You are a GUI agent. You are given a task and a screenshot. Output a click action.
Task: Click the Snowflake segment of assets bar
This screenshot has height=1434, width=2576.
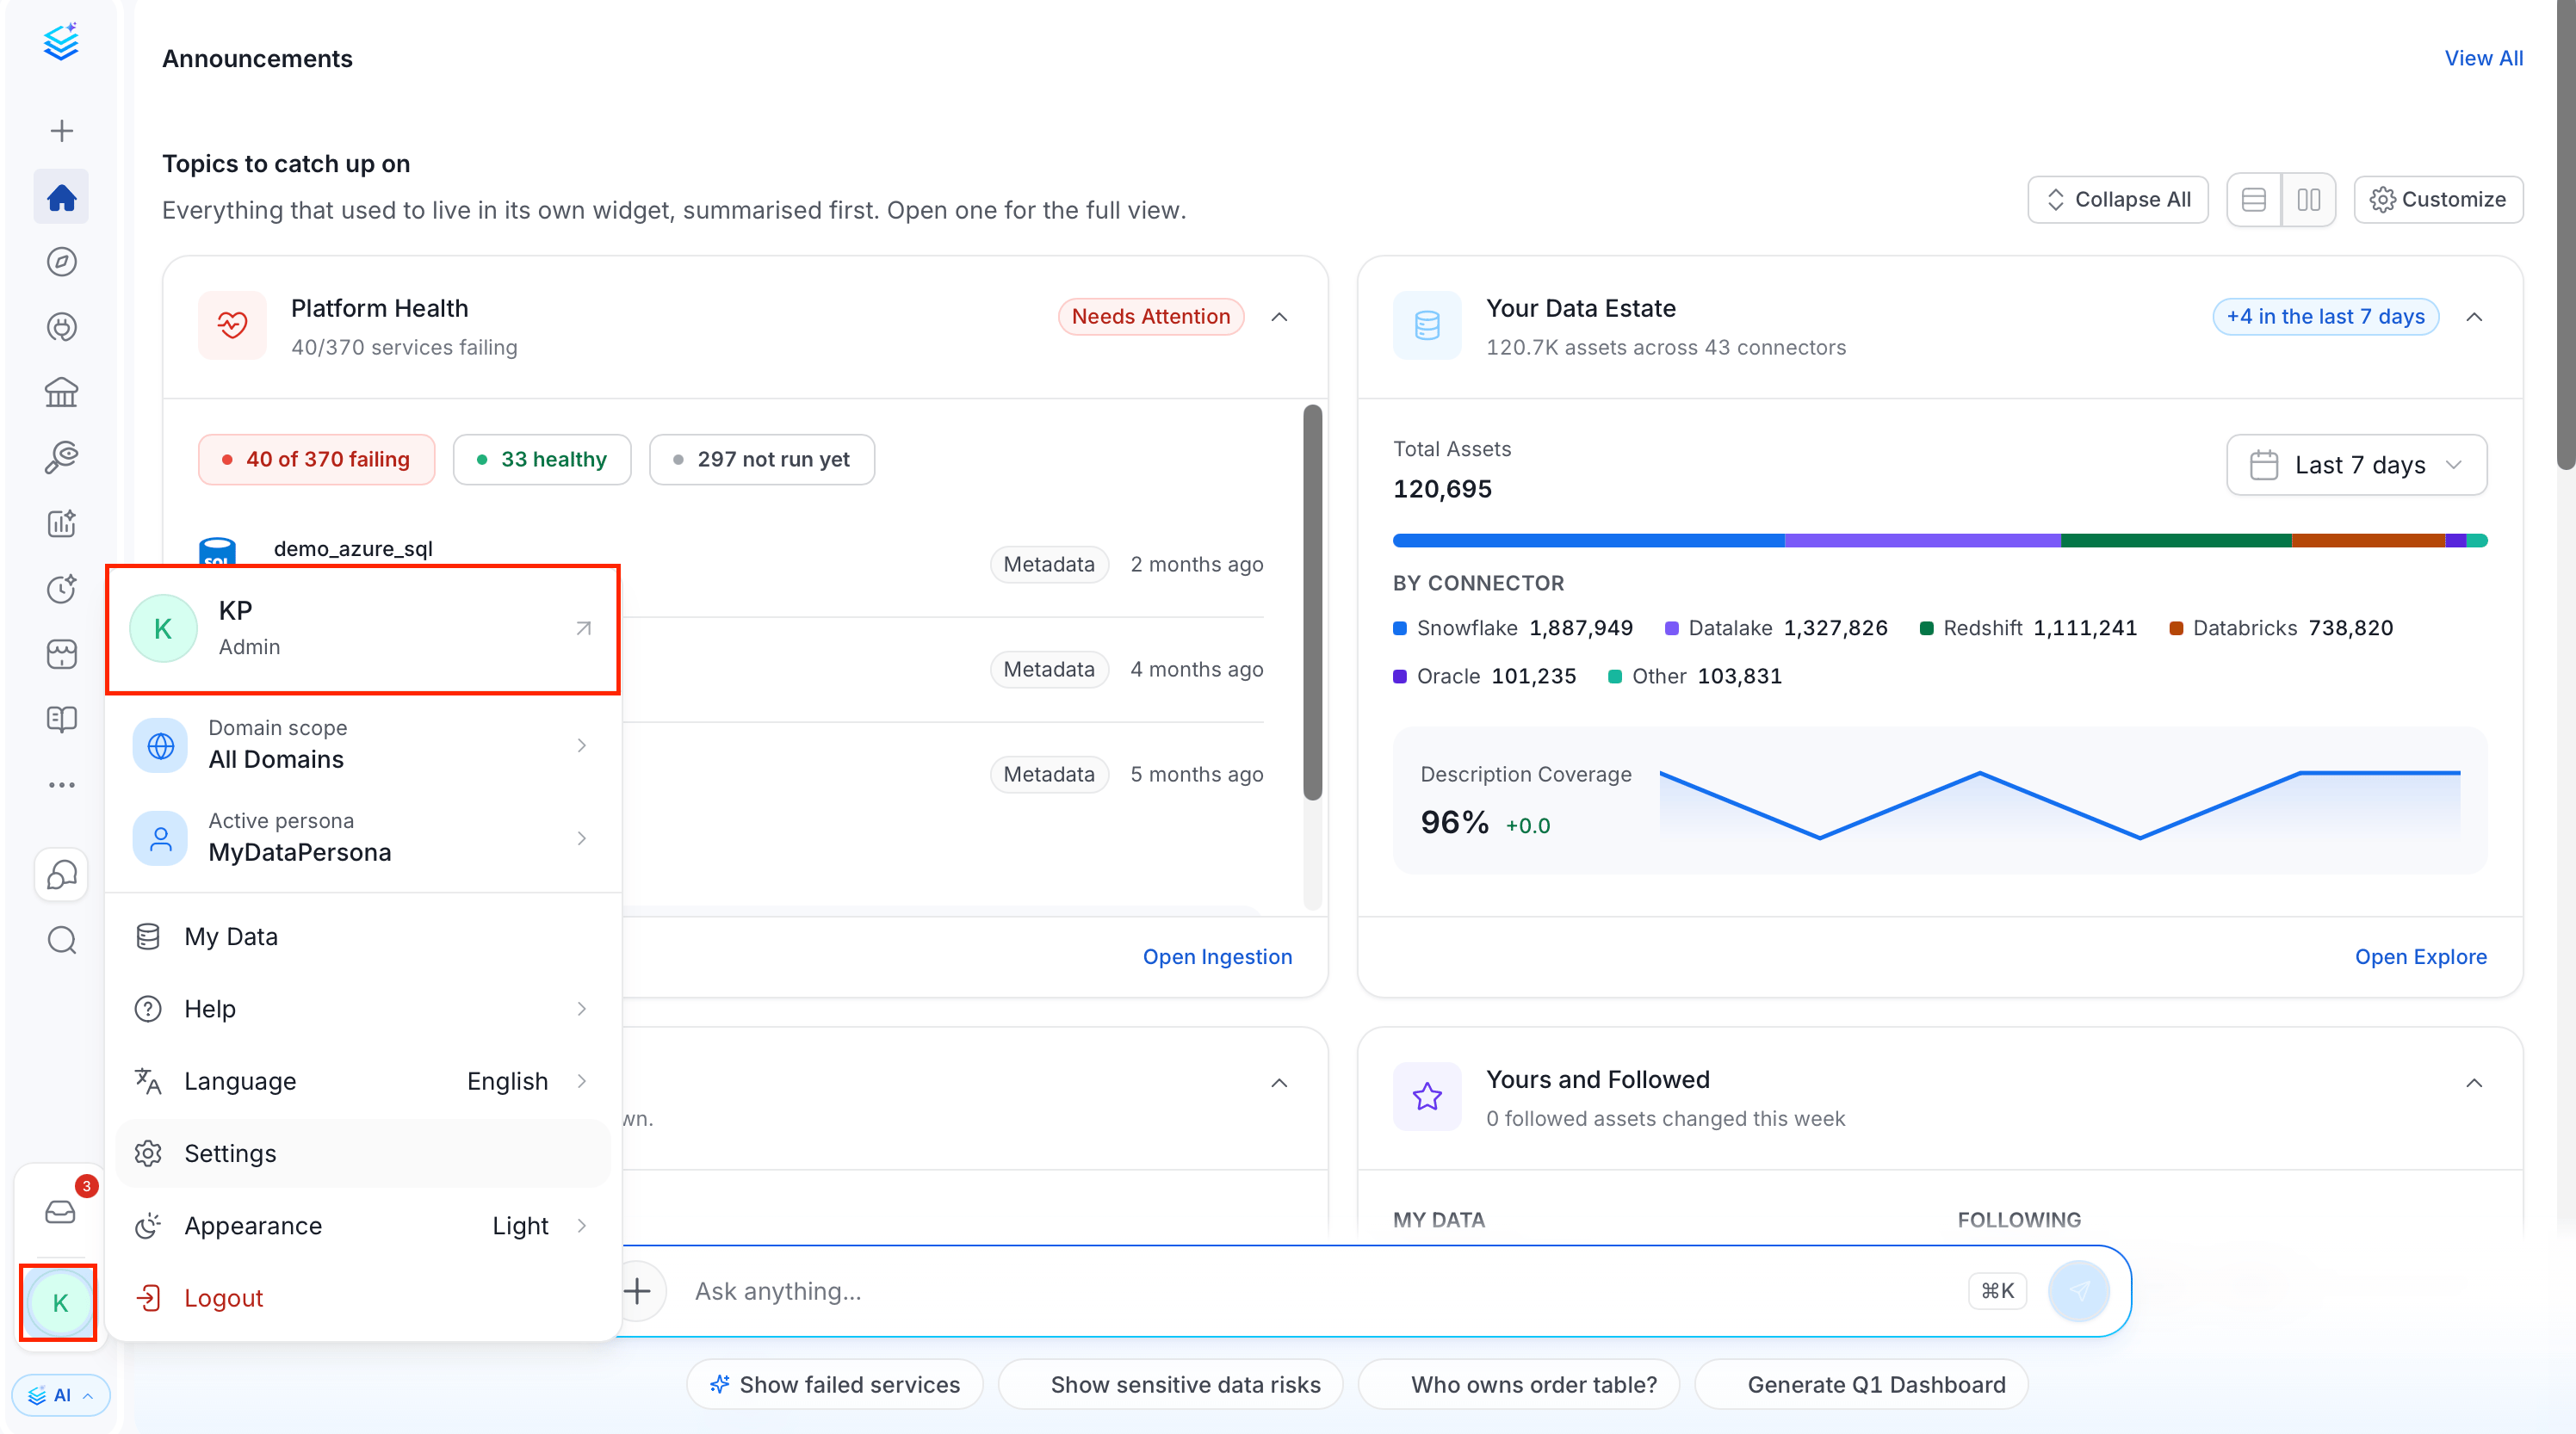coord(1589,541)
